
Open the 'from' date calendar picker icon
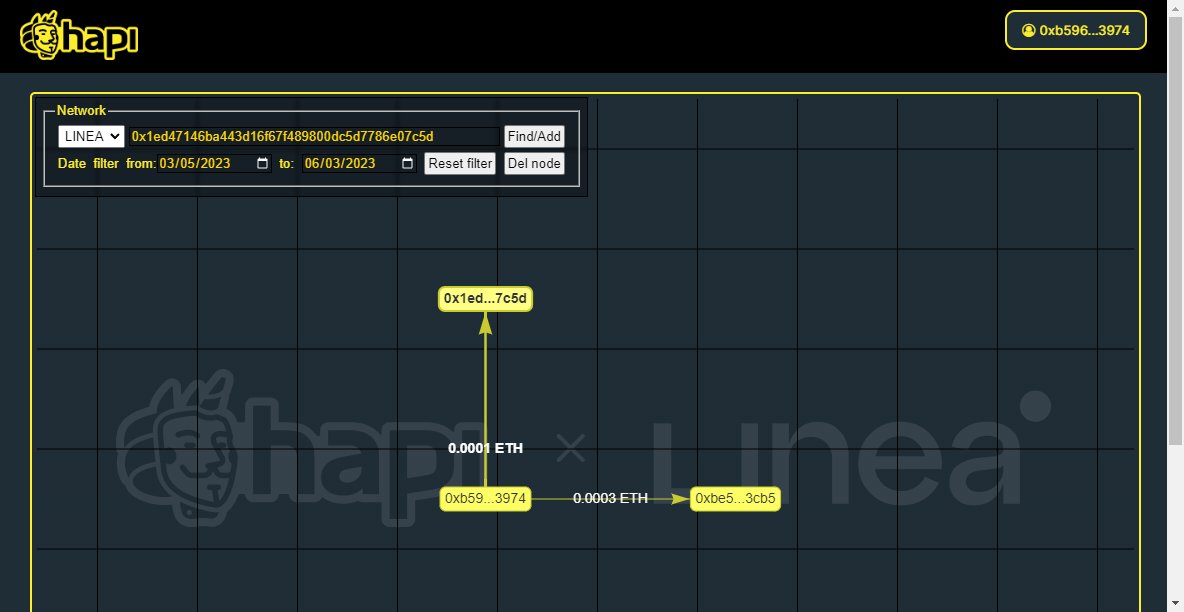263,163
